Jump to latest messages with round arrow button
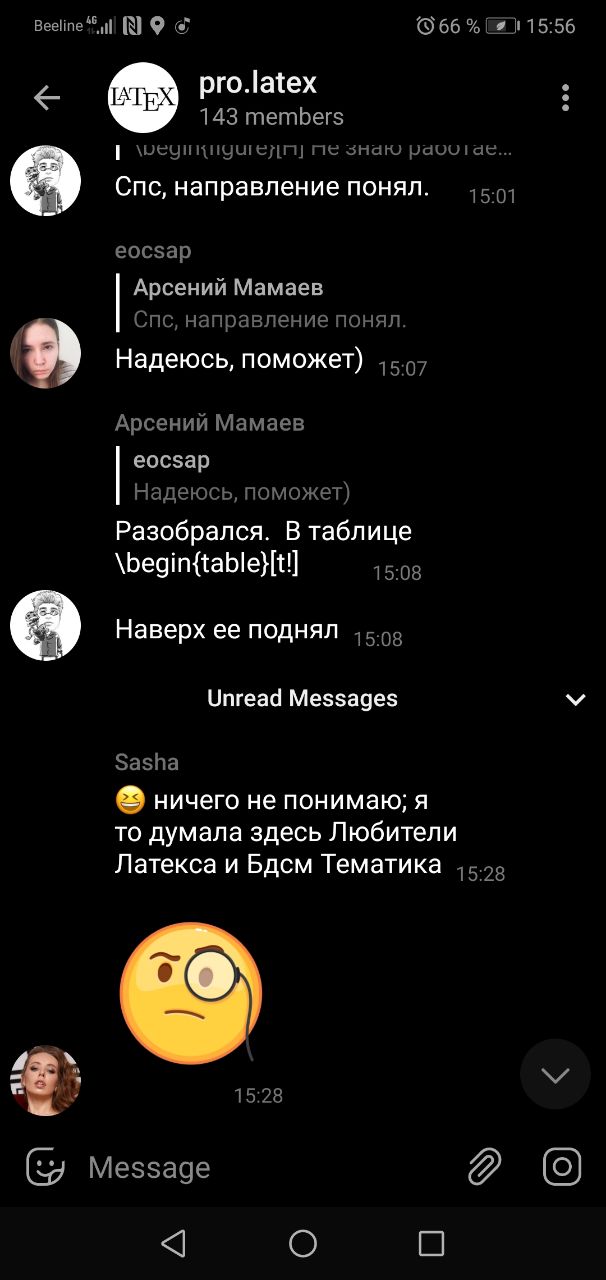606x1280 pixels. [x=555, y=1074]
